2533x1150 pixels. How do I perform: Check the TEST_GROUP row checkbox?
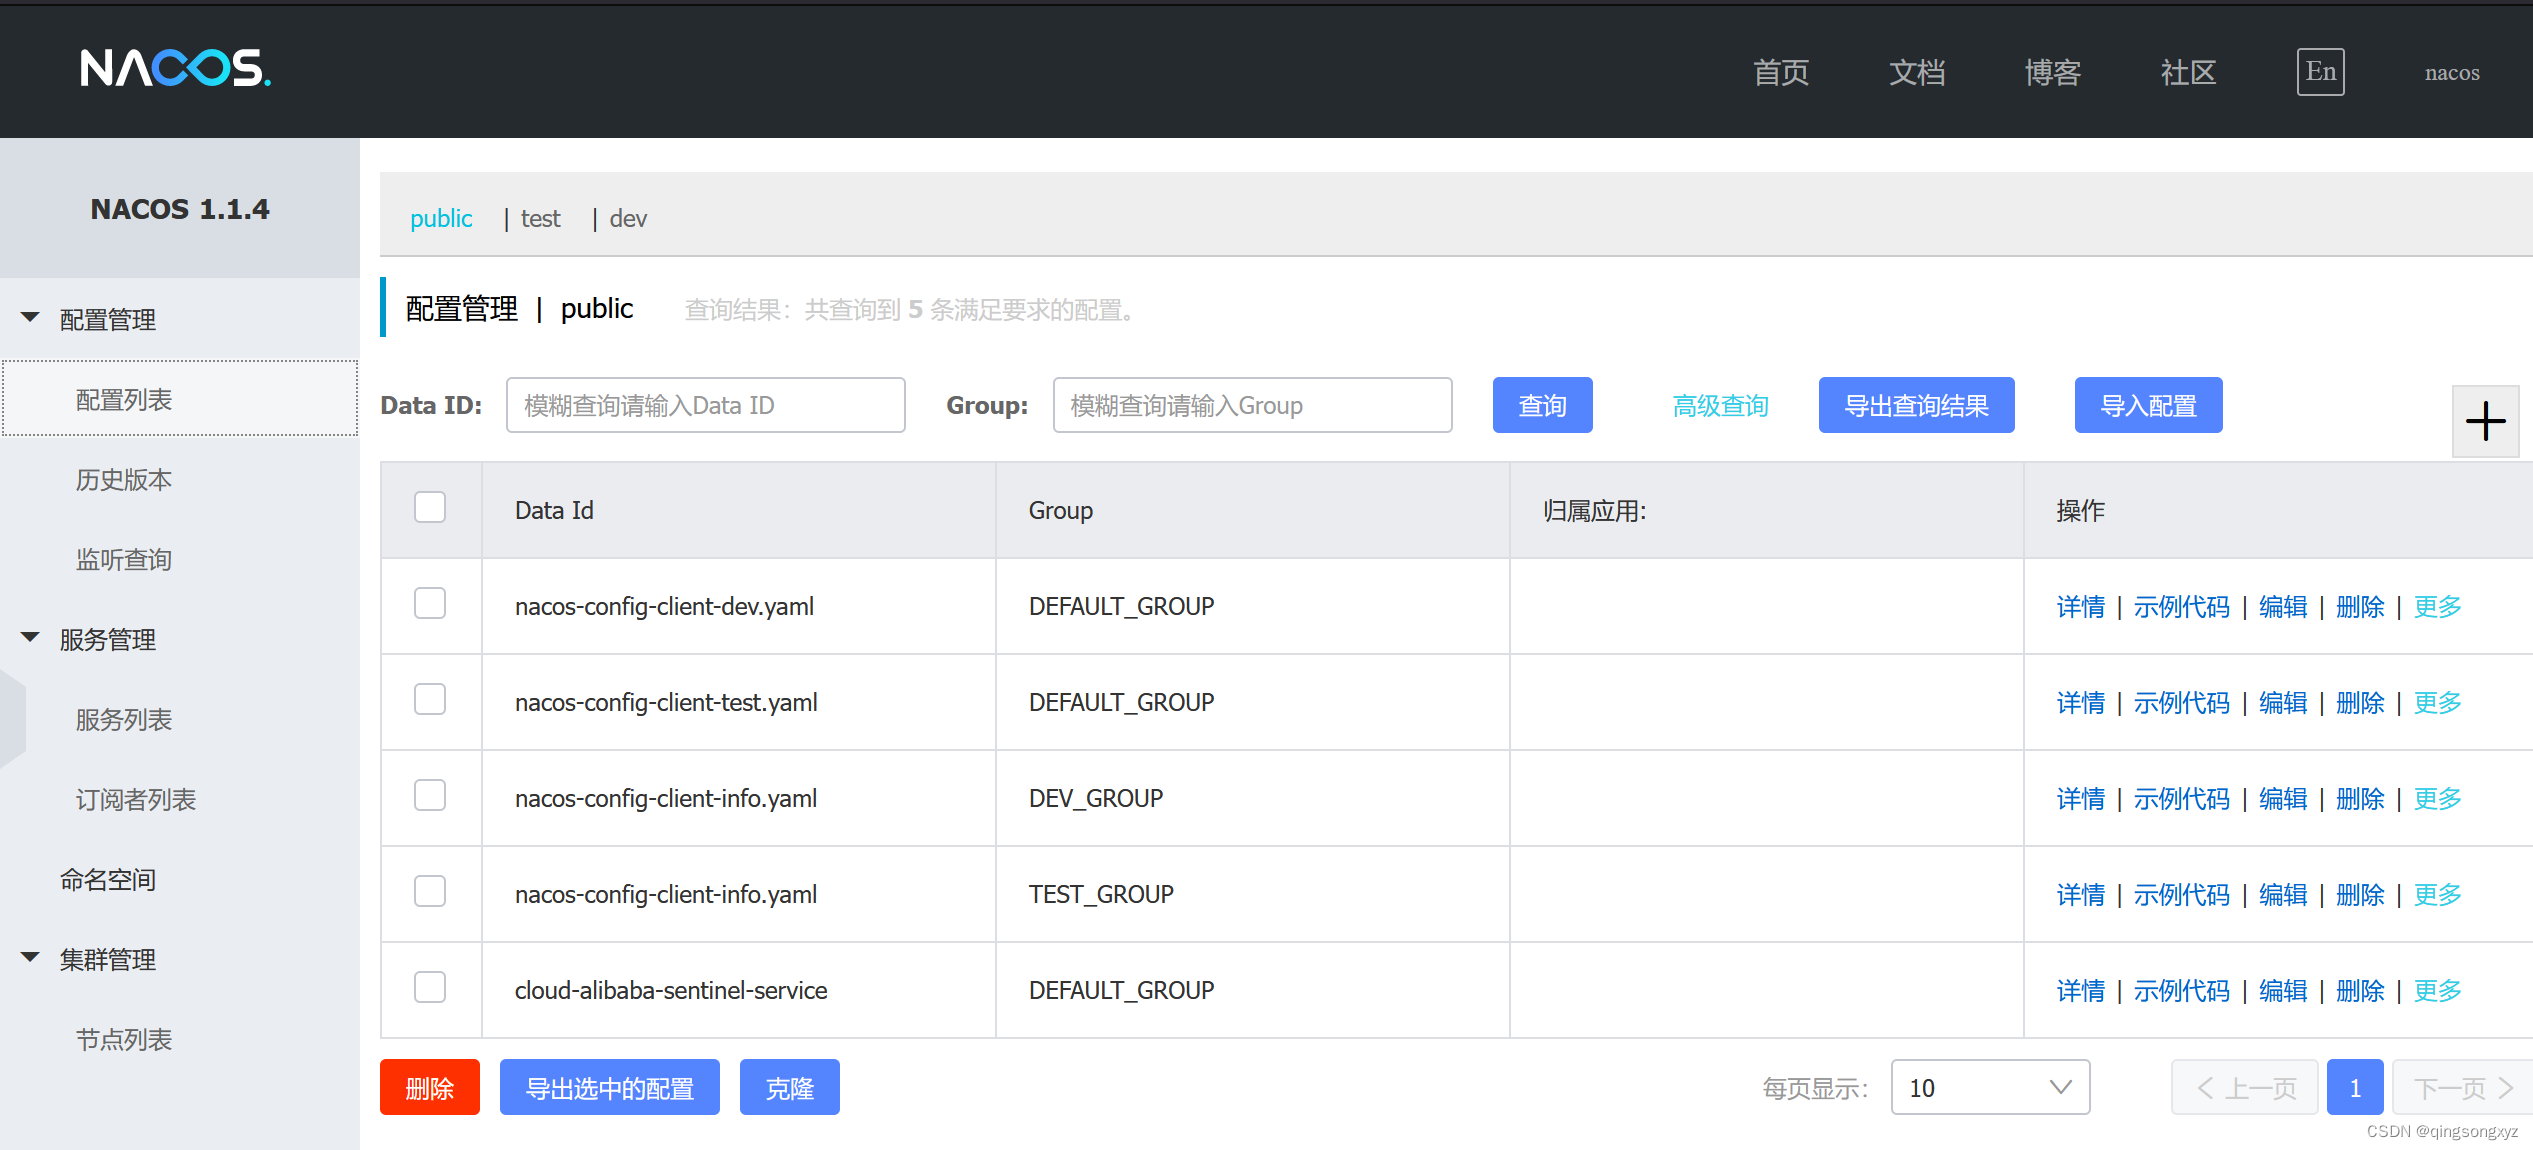coord(430,892)
